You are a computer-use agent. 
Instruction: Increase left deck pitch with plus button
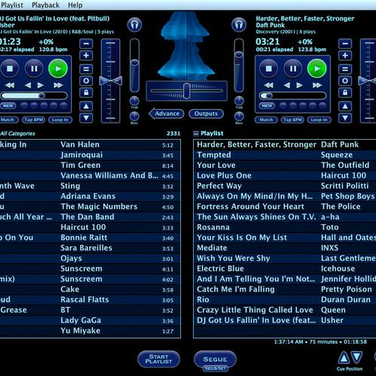coord(86,56)
